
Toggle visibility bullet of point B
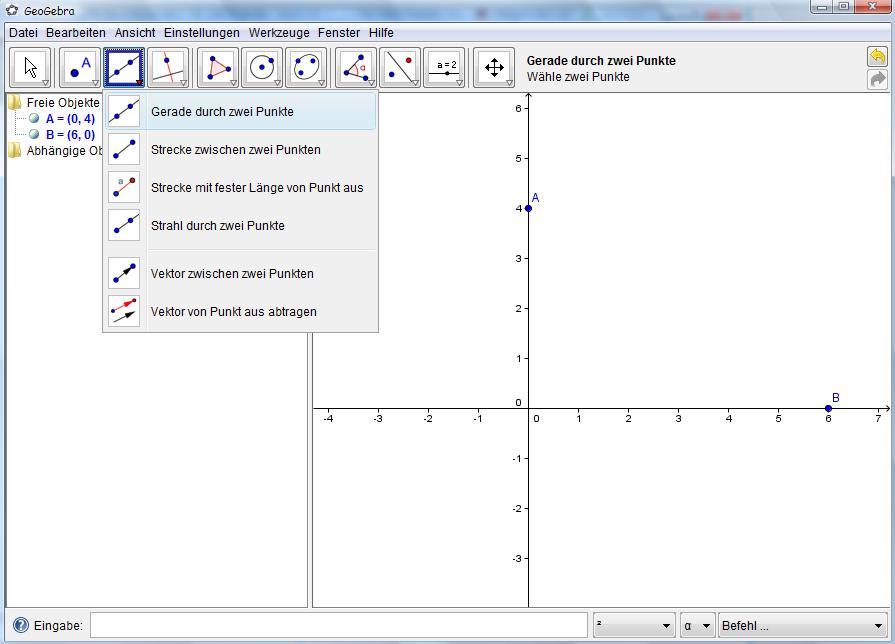(x=34, y=134)
